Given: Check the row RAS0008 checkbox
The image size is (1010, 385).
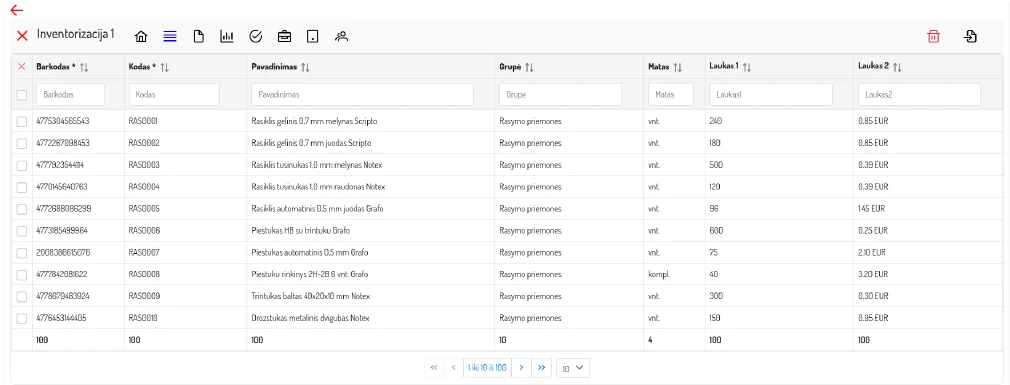Looking at the screenshot, I should 22,274.
